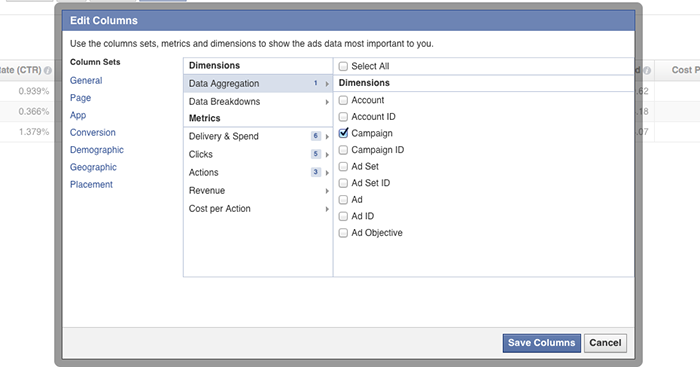Enable the Ad Objective checkbox

click(x=343, y=233)
